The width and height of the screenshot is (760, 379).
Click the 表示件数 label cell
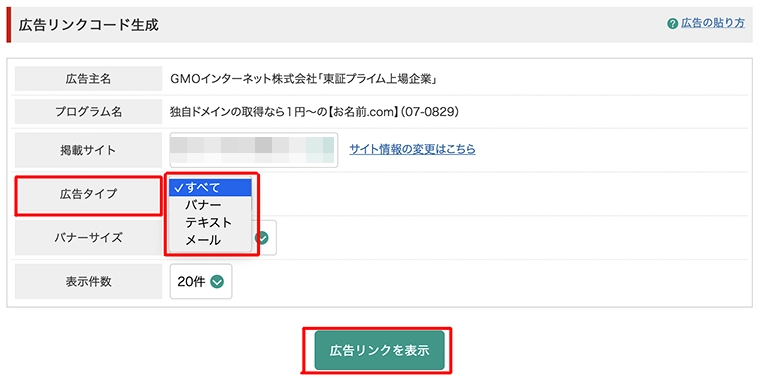point(88,282)
